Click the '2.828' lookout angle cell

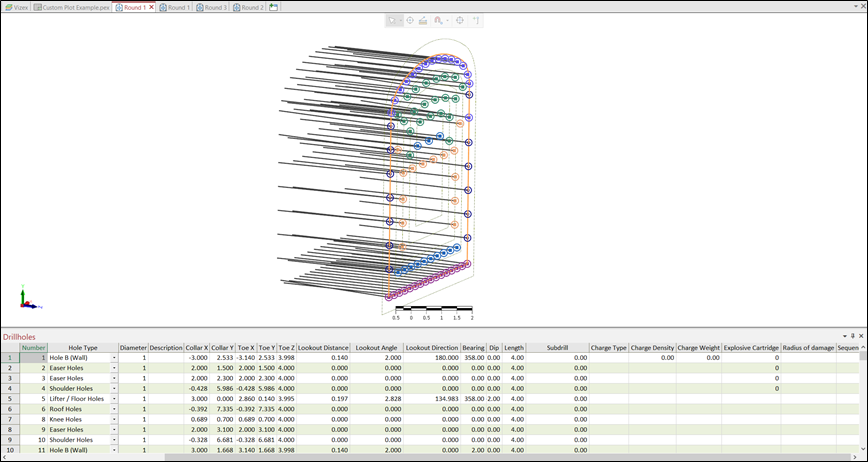point(376,398)
